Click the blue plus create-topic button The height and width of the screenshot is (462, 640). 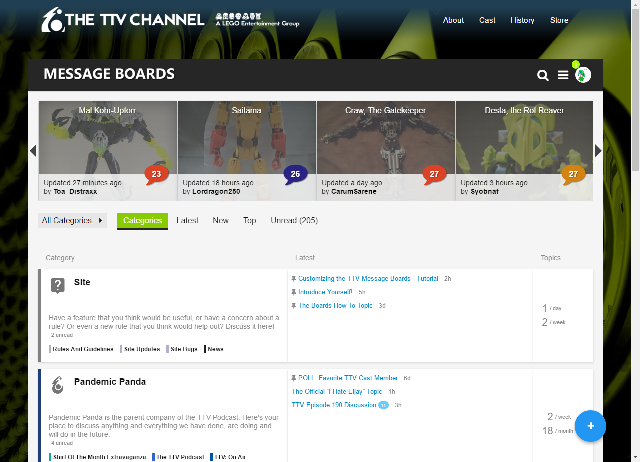[590, 426]
